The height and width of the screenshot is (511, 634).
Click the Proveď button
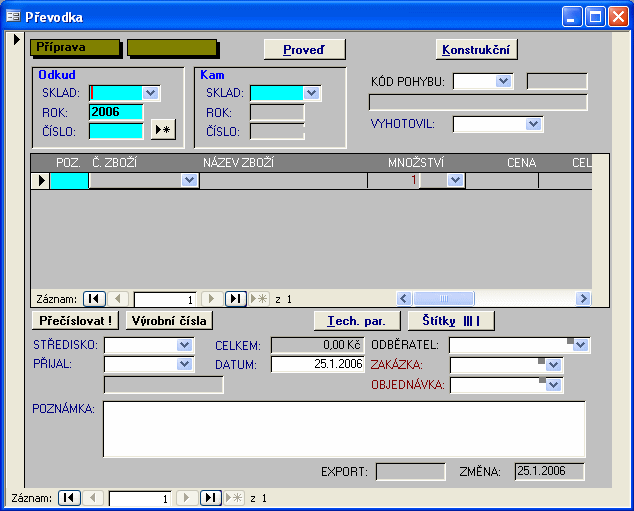[304, 50]
